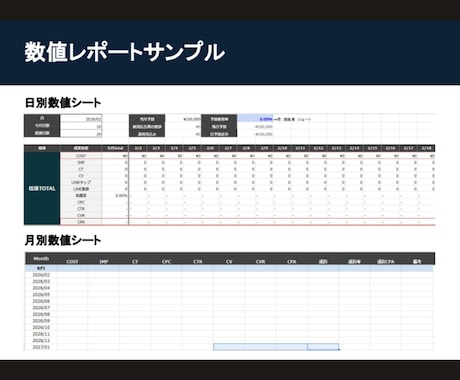Select the 2/10 date column header
The image size is (460, 380).
click(x=282, y=148)
